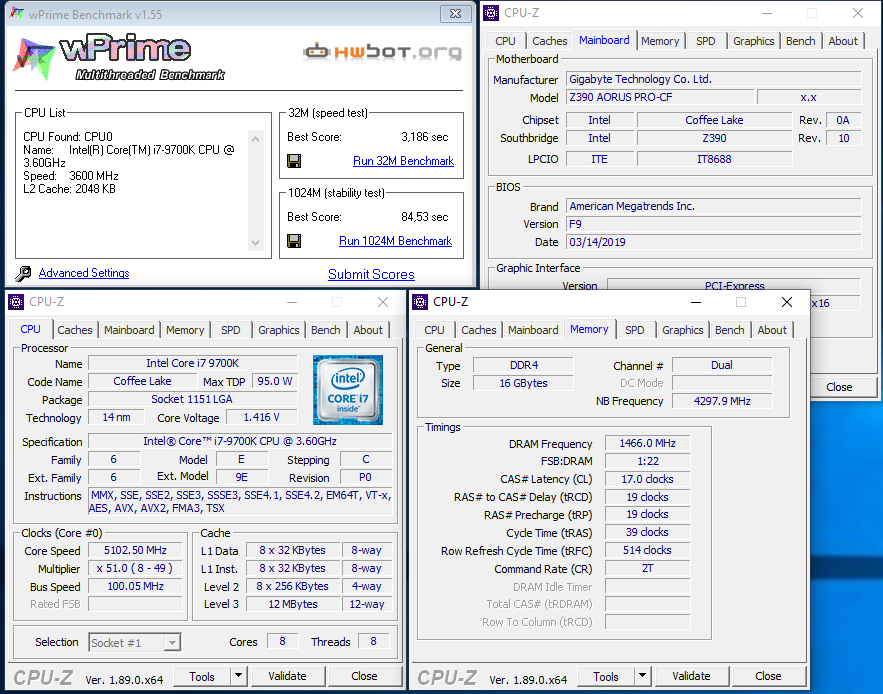Click the Intel Core i7 badge image
The width and height of the screenshot is (883, 694).
pos(347,390)
